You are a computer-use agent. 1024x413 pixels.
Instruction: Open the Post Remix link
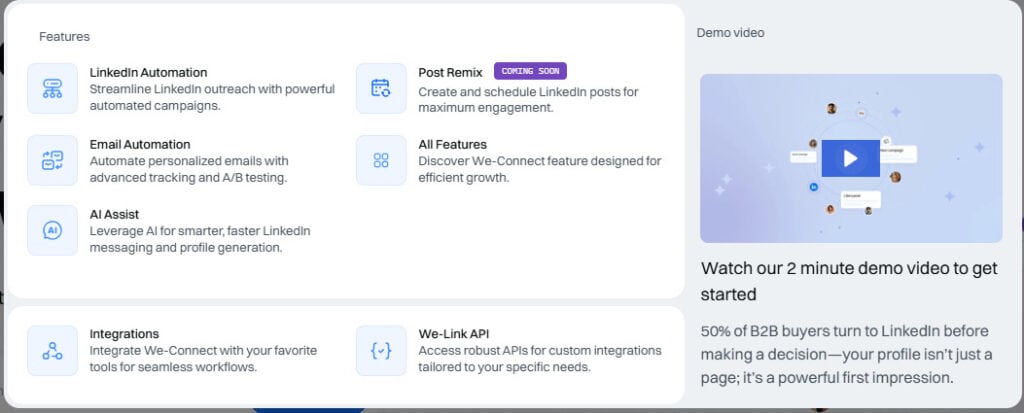450,73
